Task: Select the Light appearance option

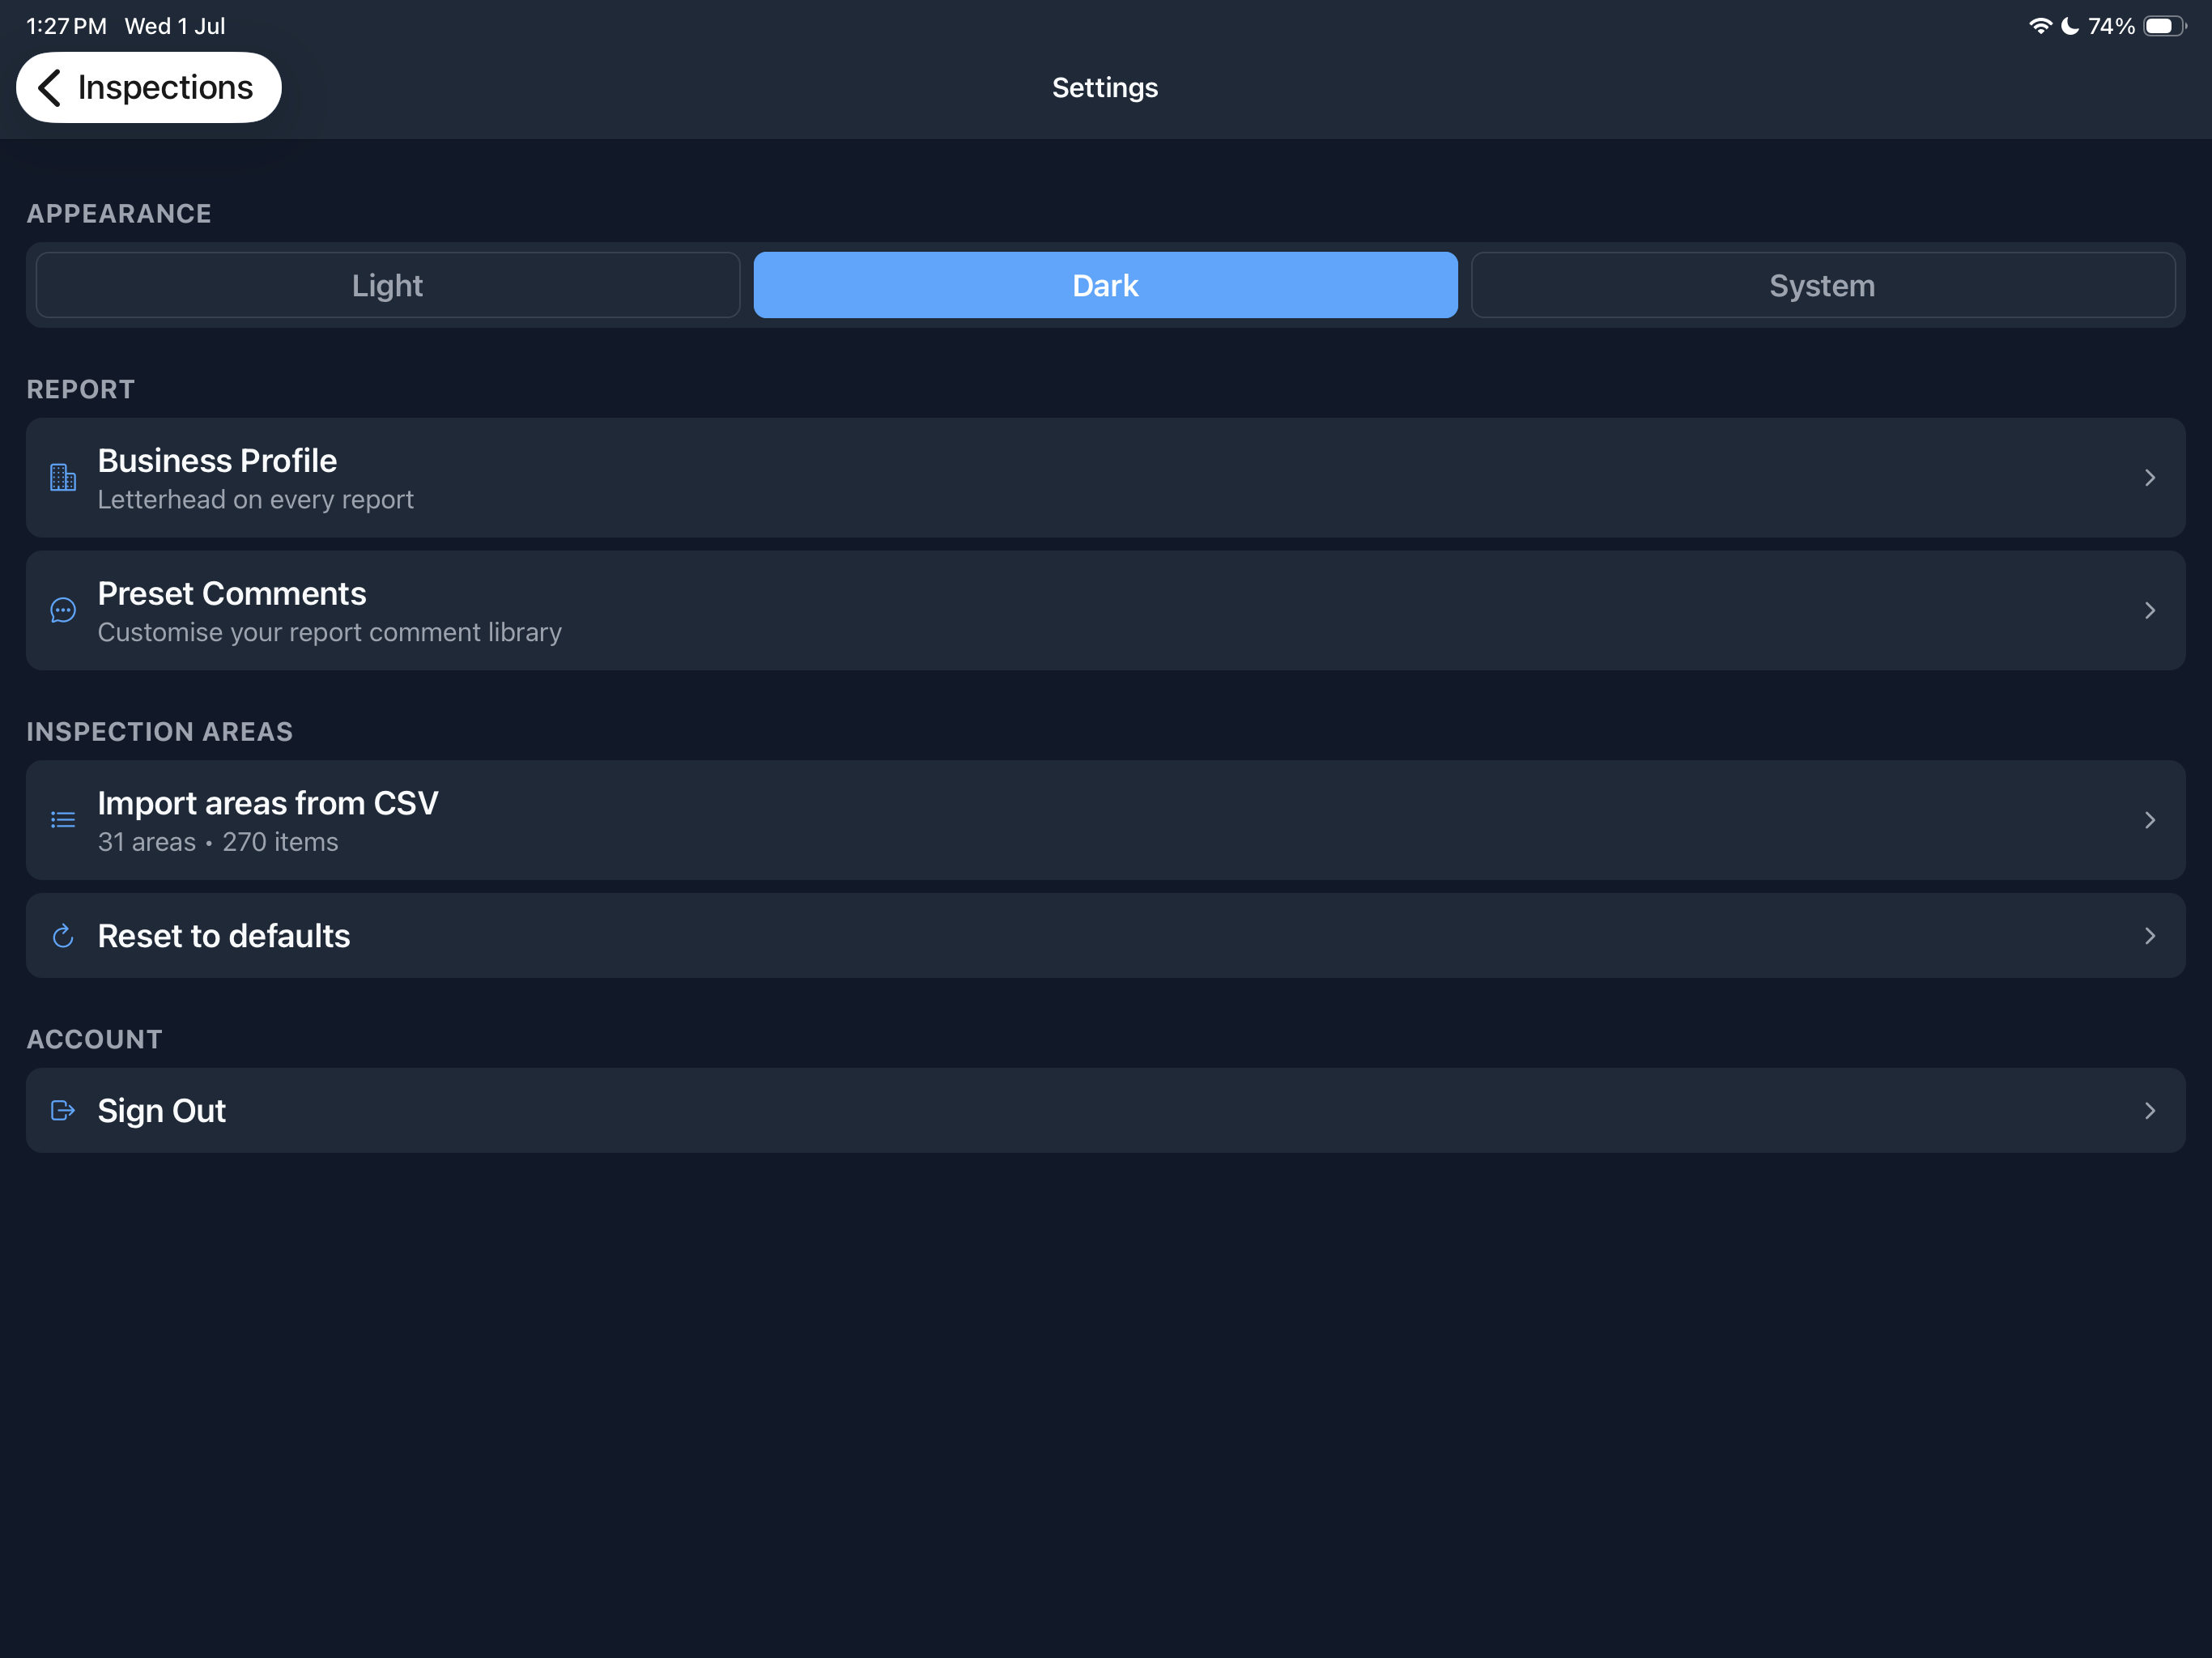Action: (388, 285)
